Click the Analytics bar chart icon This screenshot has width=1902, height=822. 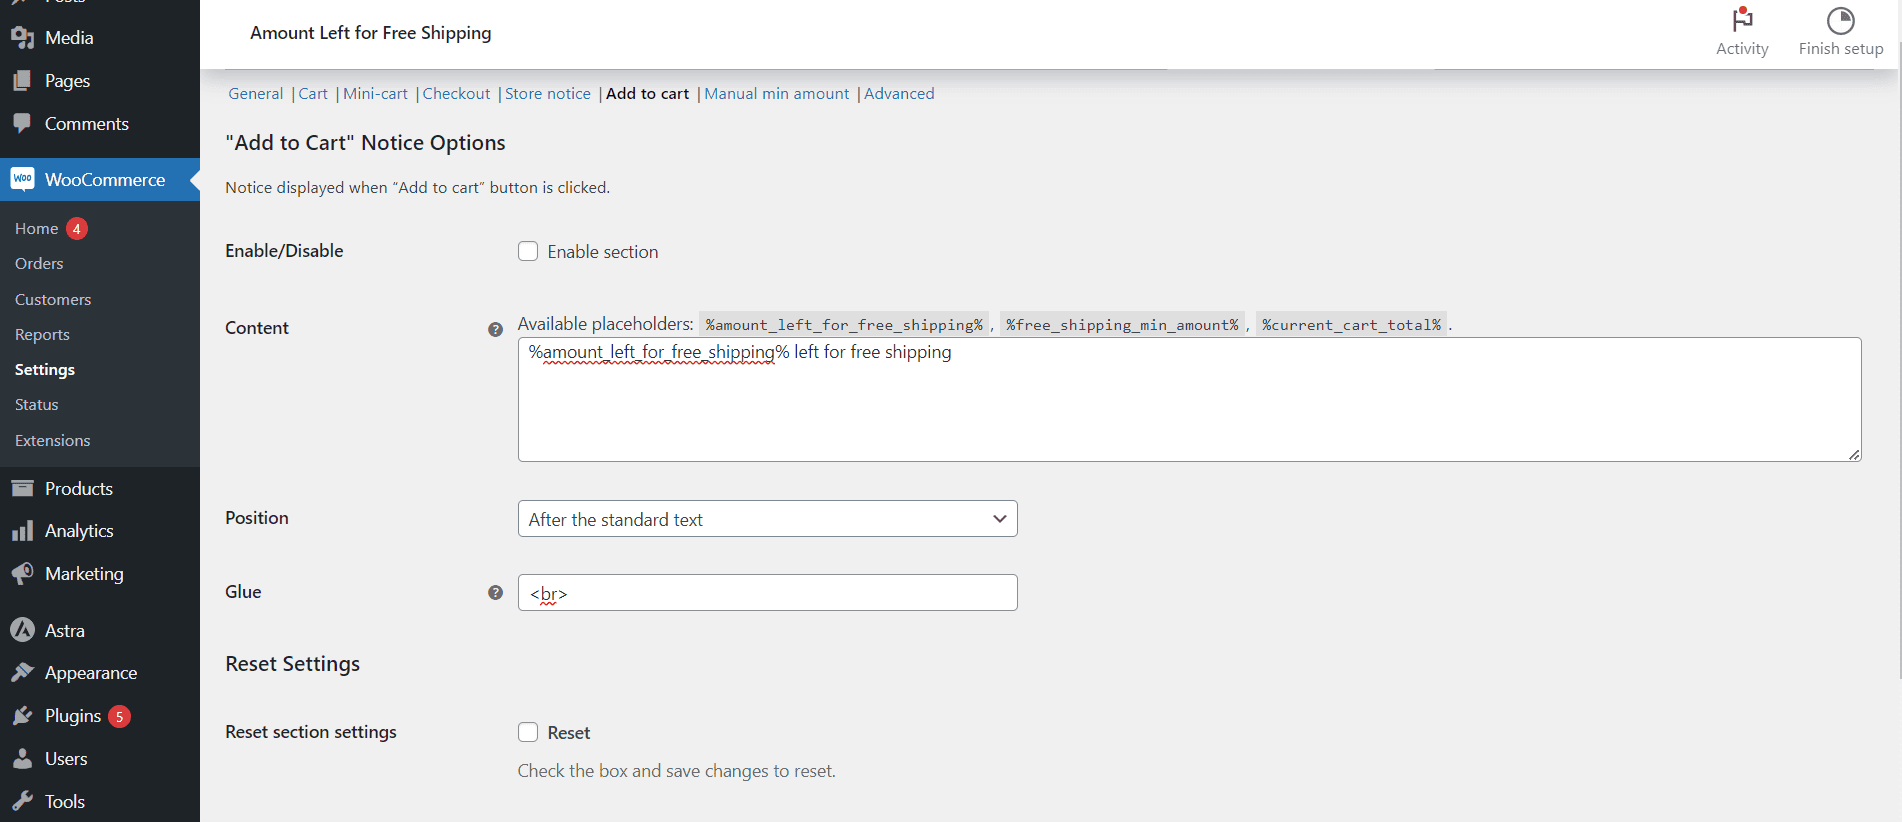click(22, 531)
